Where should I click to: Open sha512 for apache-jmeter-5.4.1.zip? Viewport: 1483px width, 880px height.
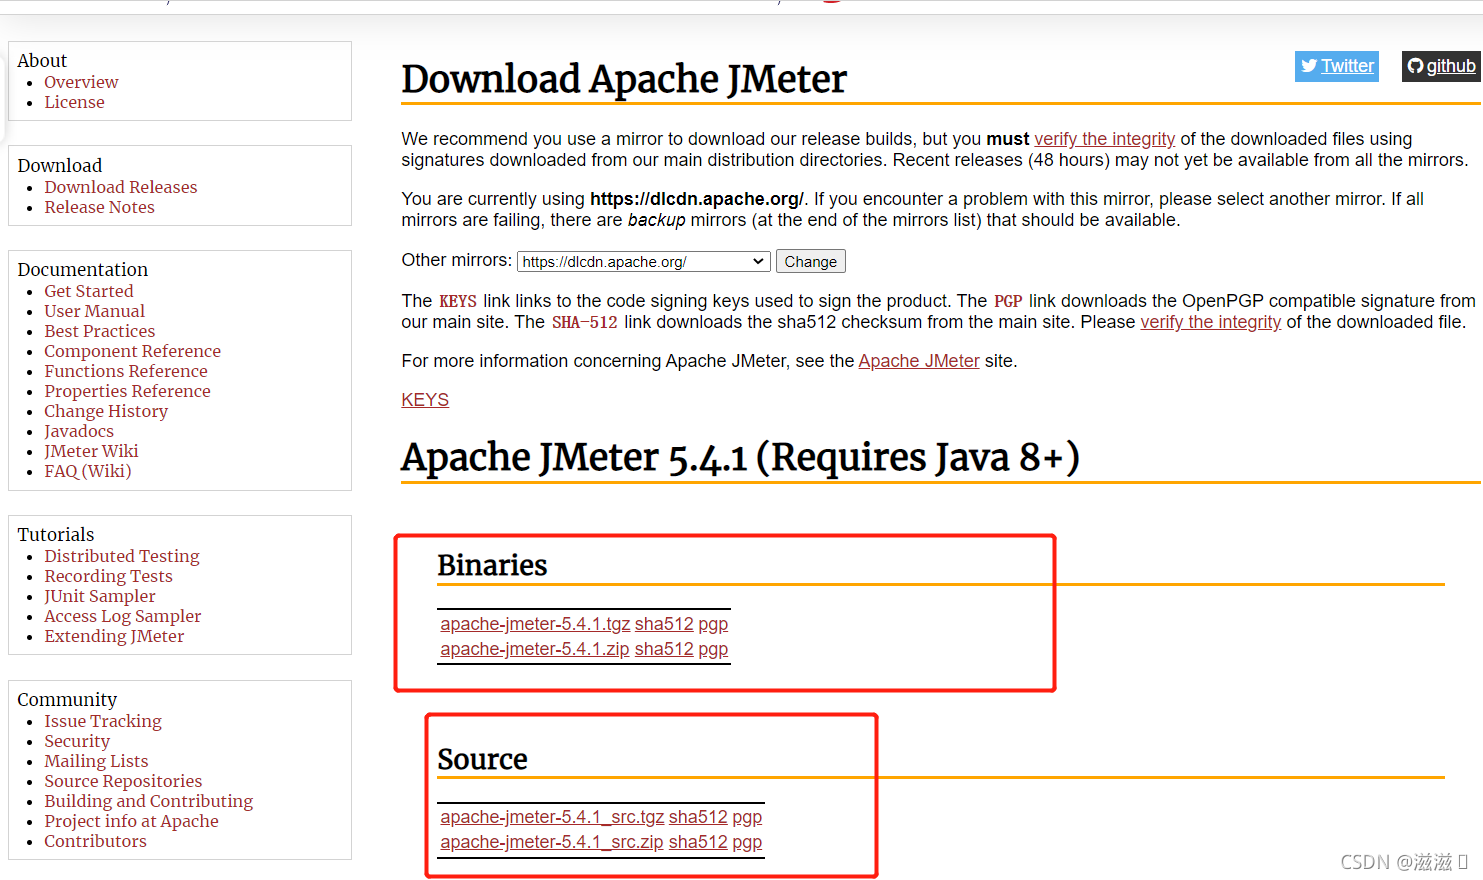tap(664, 649)
